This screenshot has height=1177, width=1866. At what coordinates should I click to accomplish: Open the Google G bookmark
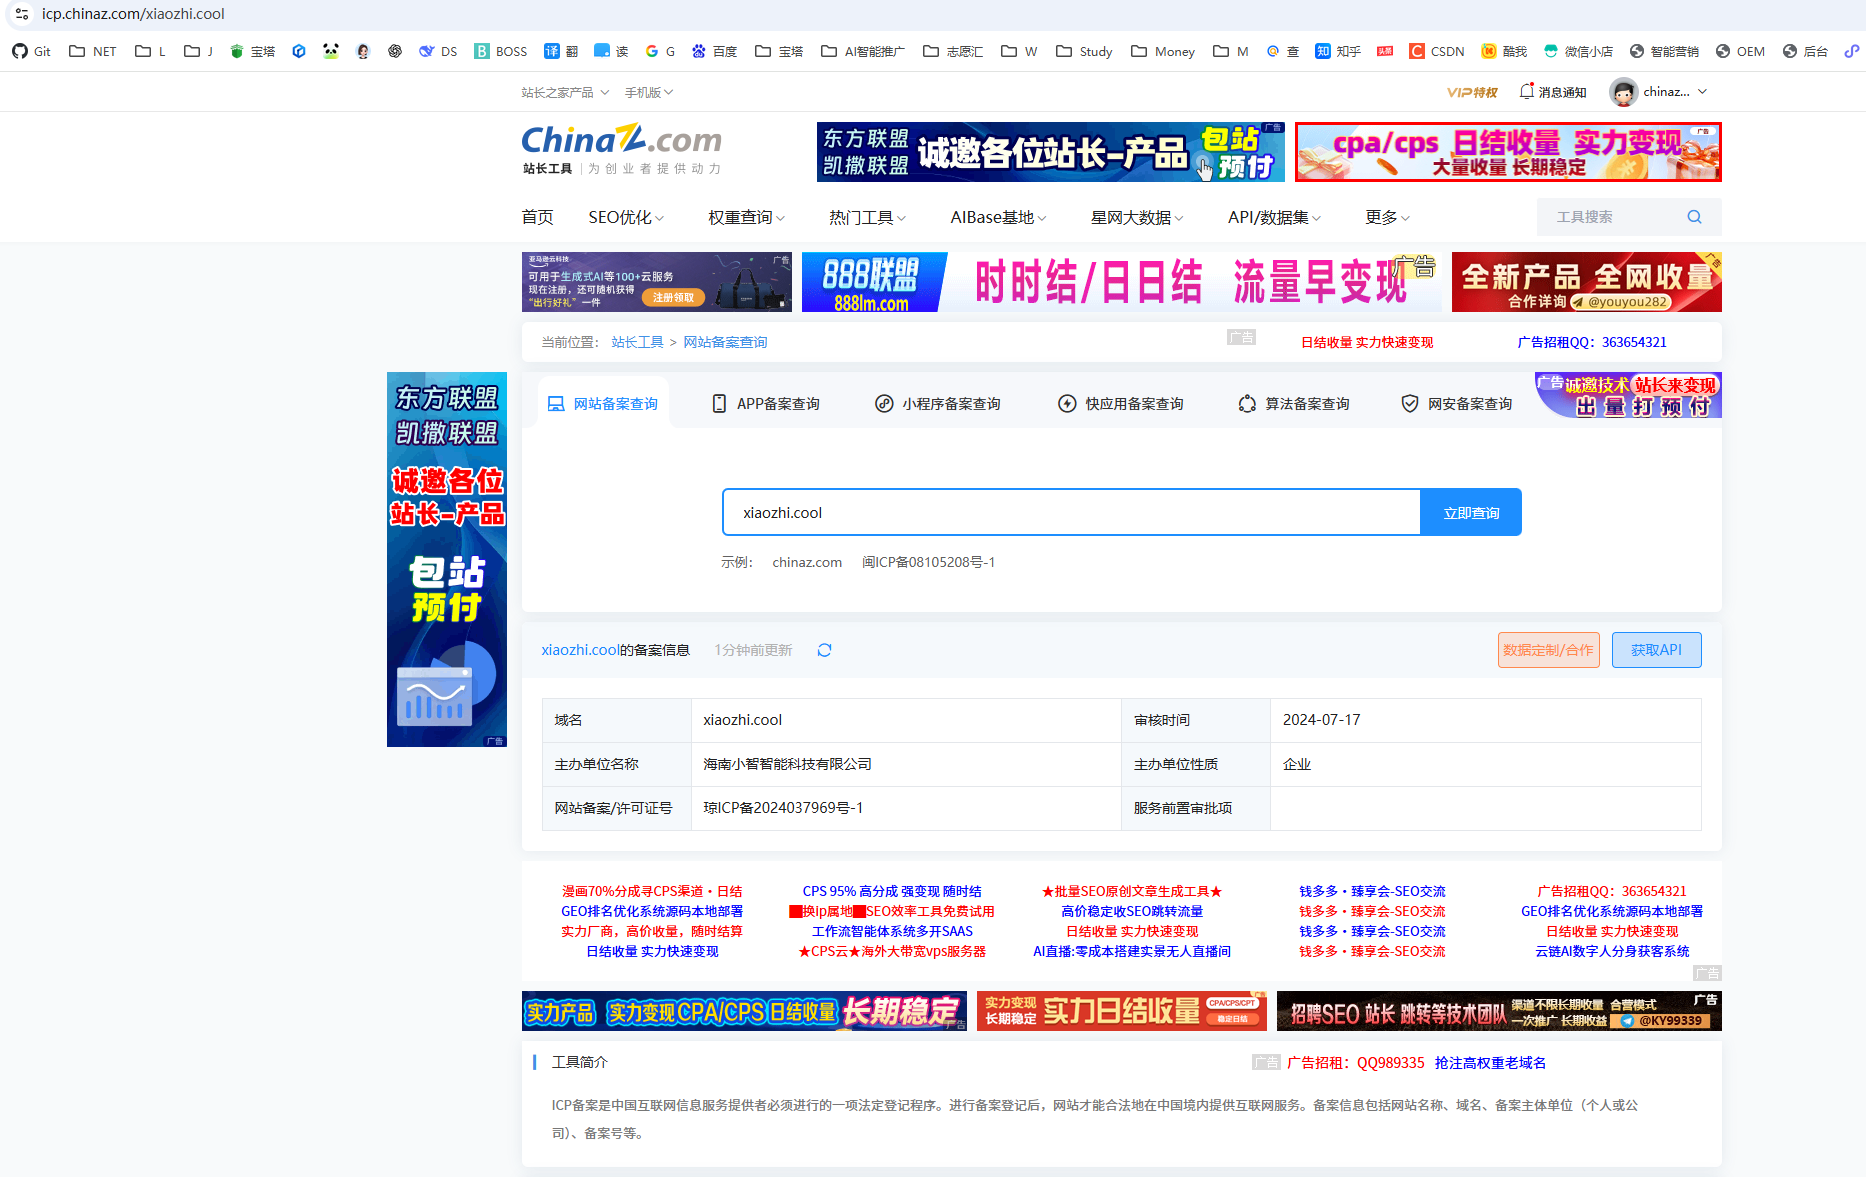(660, 51)
